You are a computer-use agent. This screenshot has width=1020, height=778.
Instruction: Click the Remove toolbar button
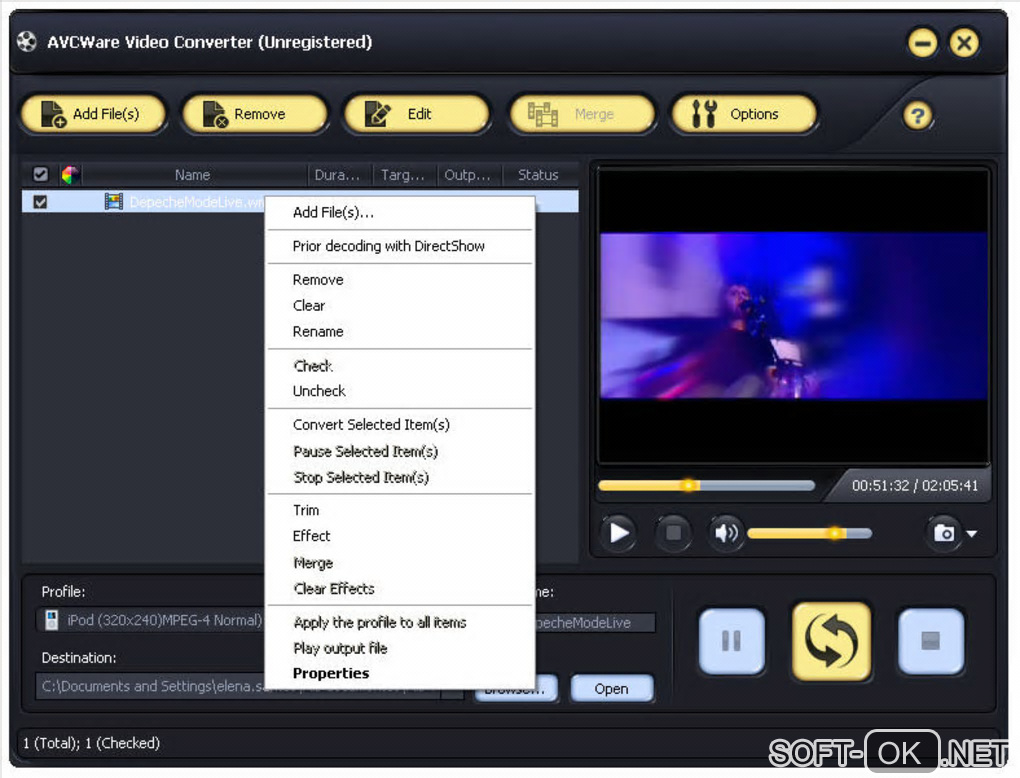254,114
